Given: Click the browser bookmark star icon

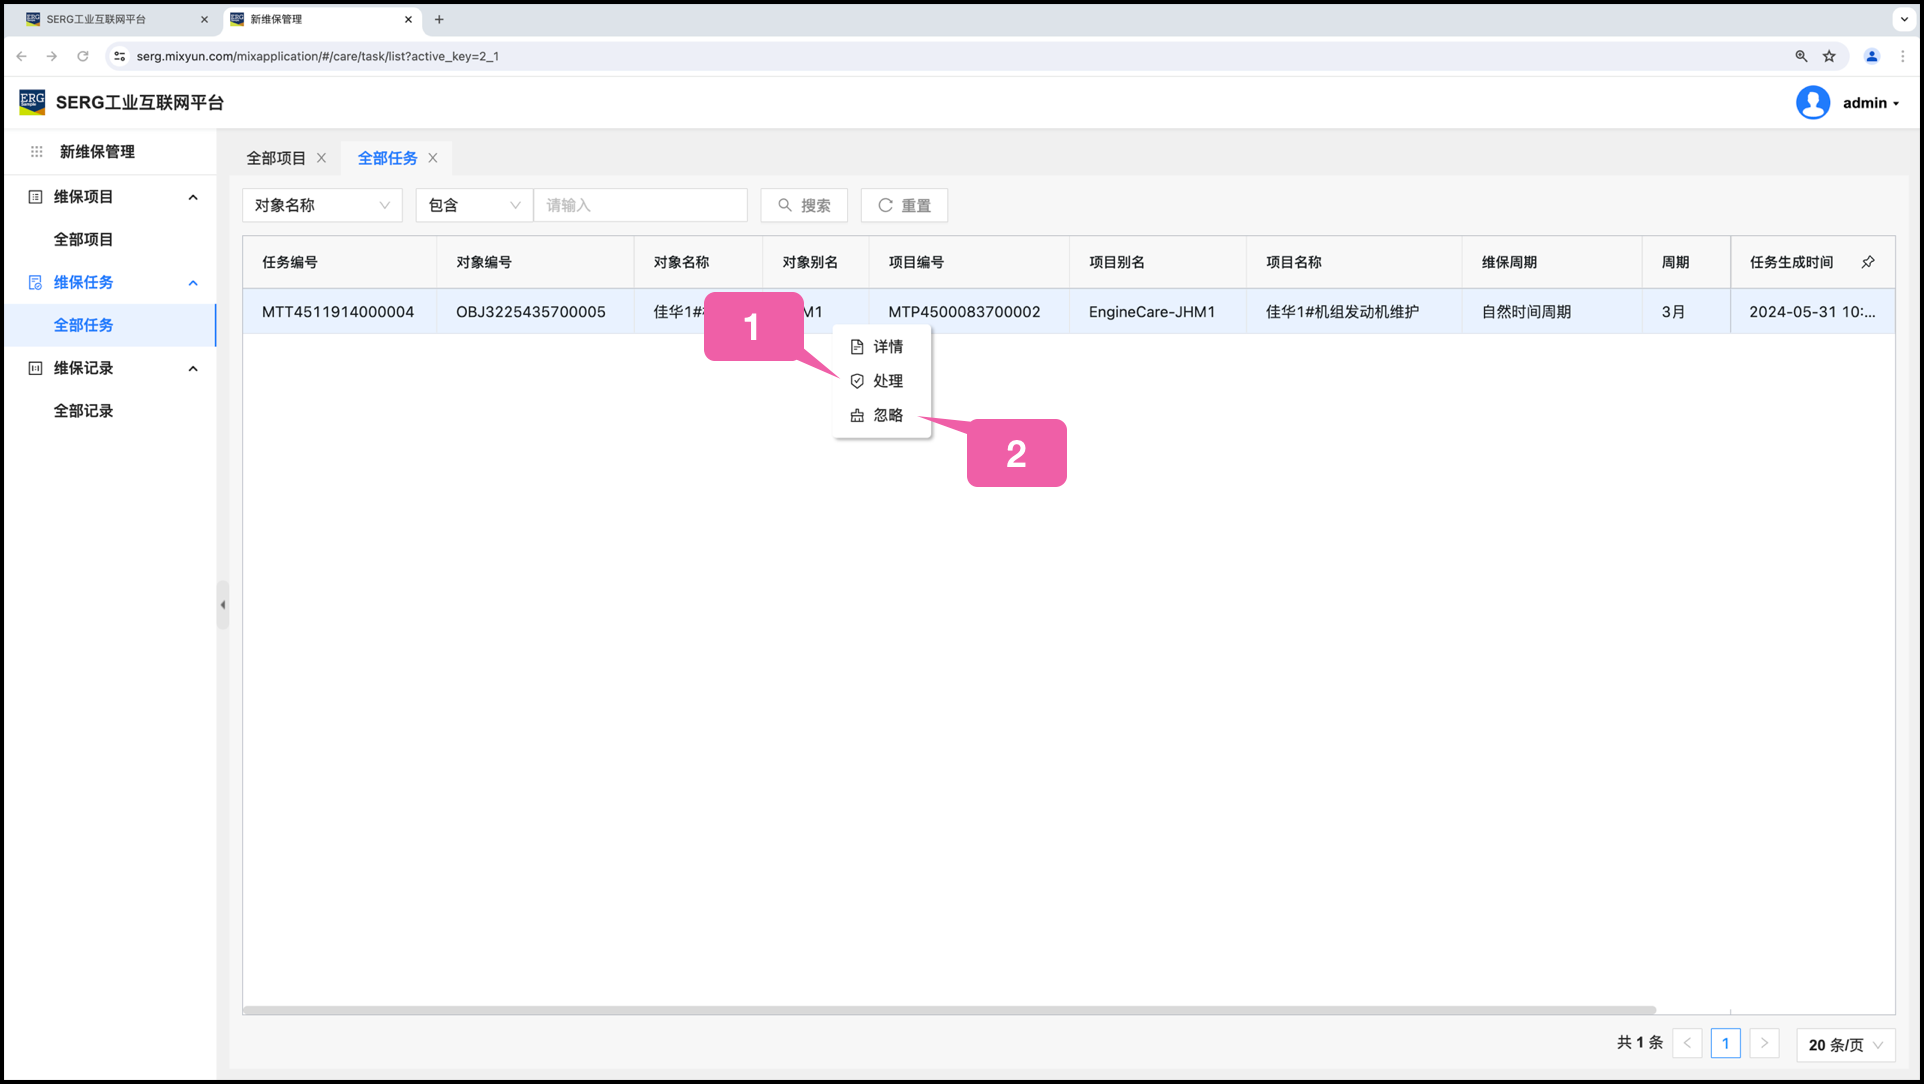Looking at the screenshot, I should click(x=1829, y=56).
